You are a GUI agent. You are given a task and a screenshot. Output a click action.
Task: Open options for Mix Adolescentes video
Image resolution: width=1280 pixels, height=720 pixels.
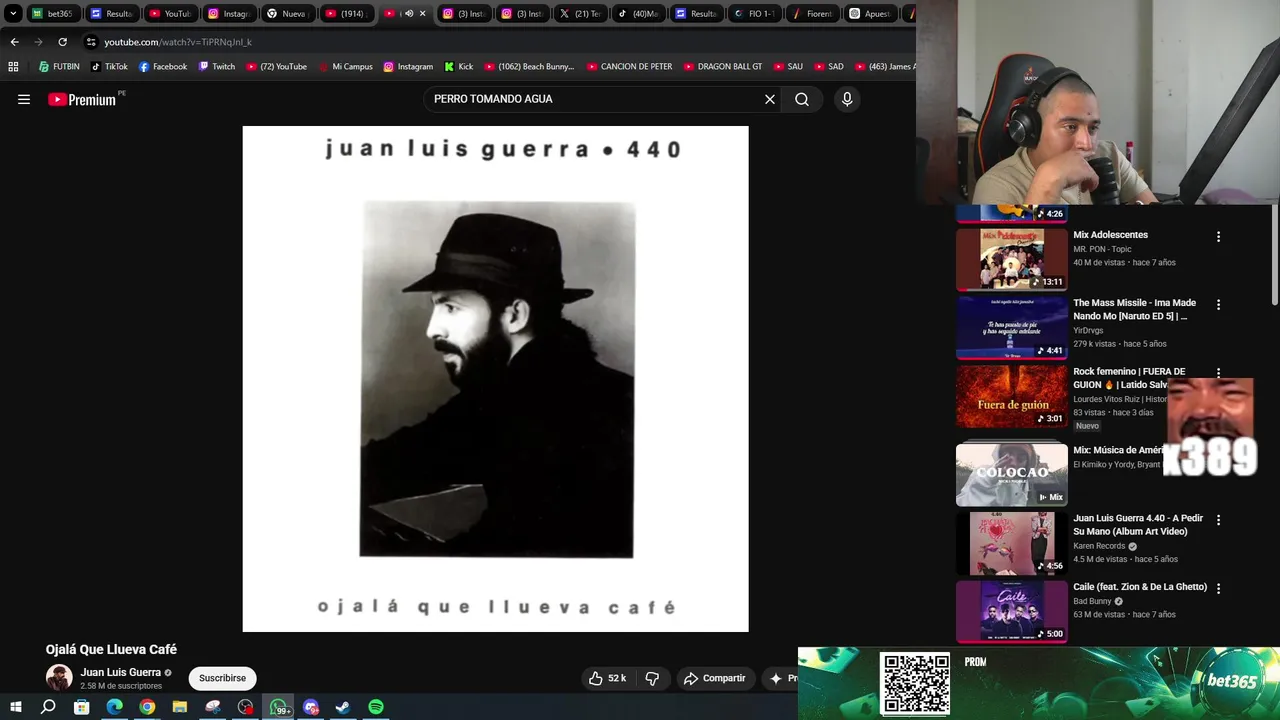(1218, 237)
